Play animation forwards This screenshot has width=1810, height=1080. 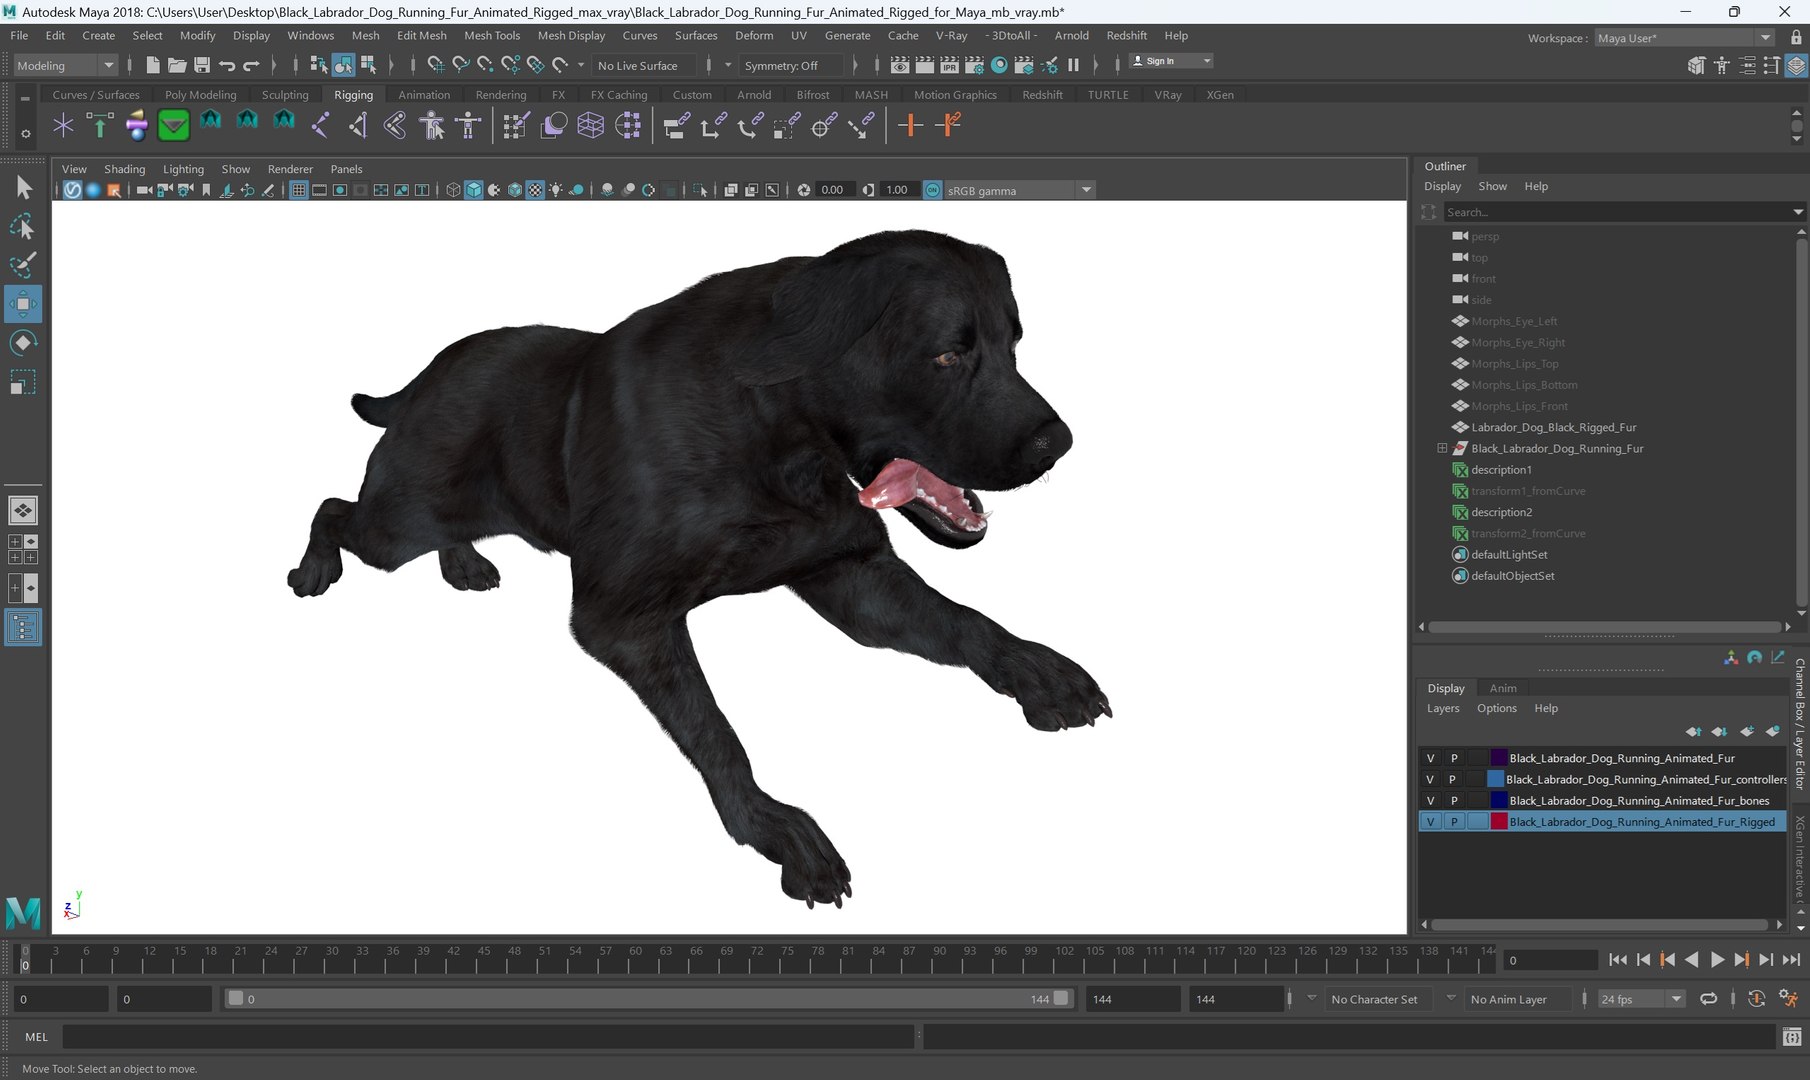pos(1717,959)
